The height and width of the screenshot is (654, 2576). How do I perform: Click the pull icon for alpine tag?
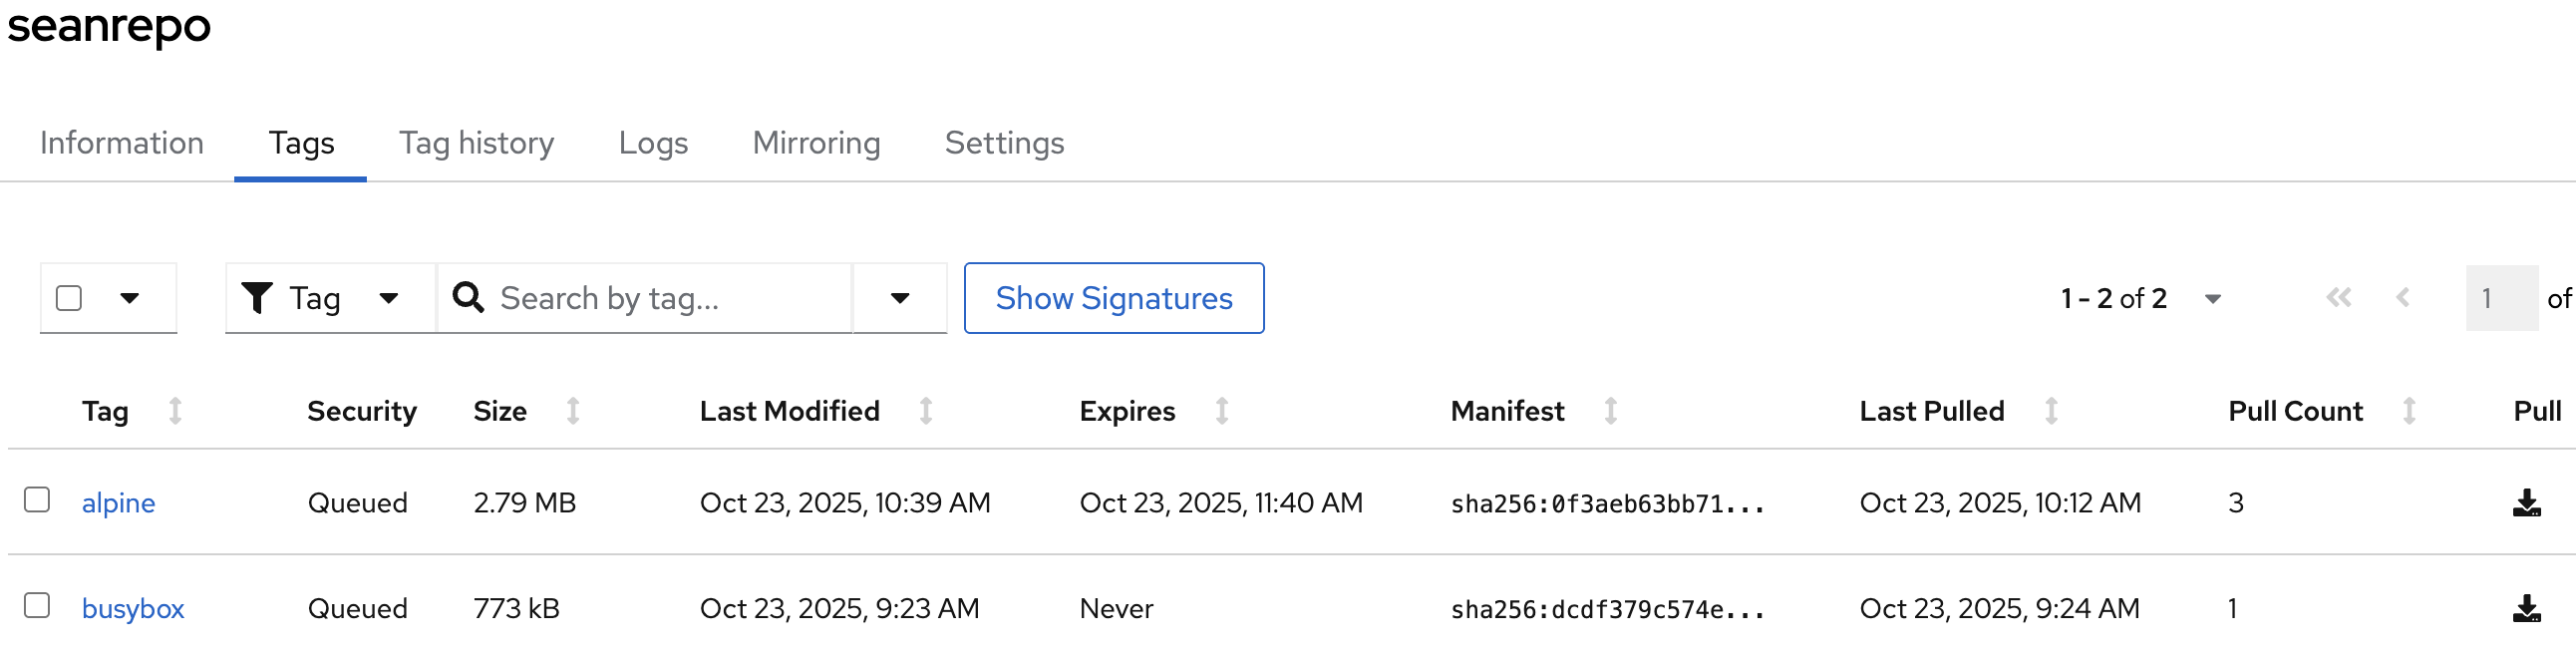tap(2526, 503)
